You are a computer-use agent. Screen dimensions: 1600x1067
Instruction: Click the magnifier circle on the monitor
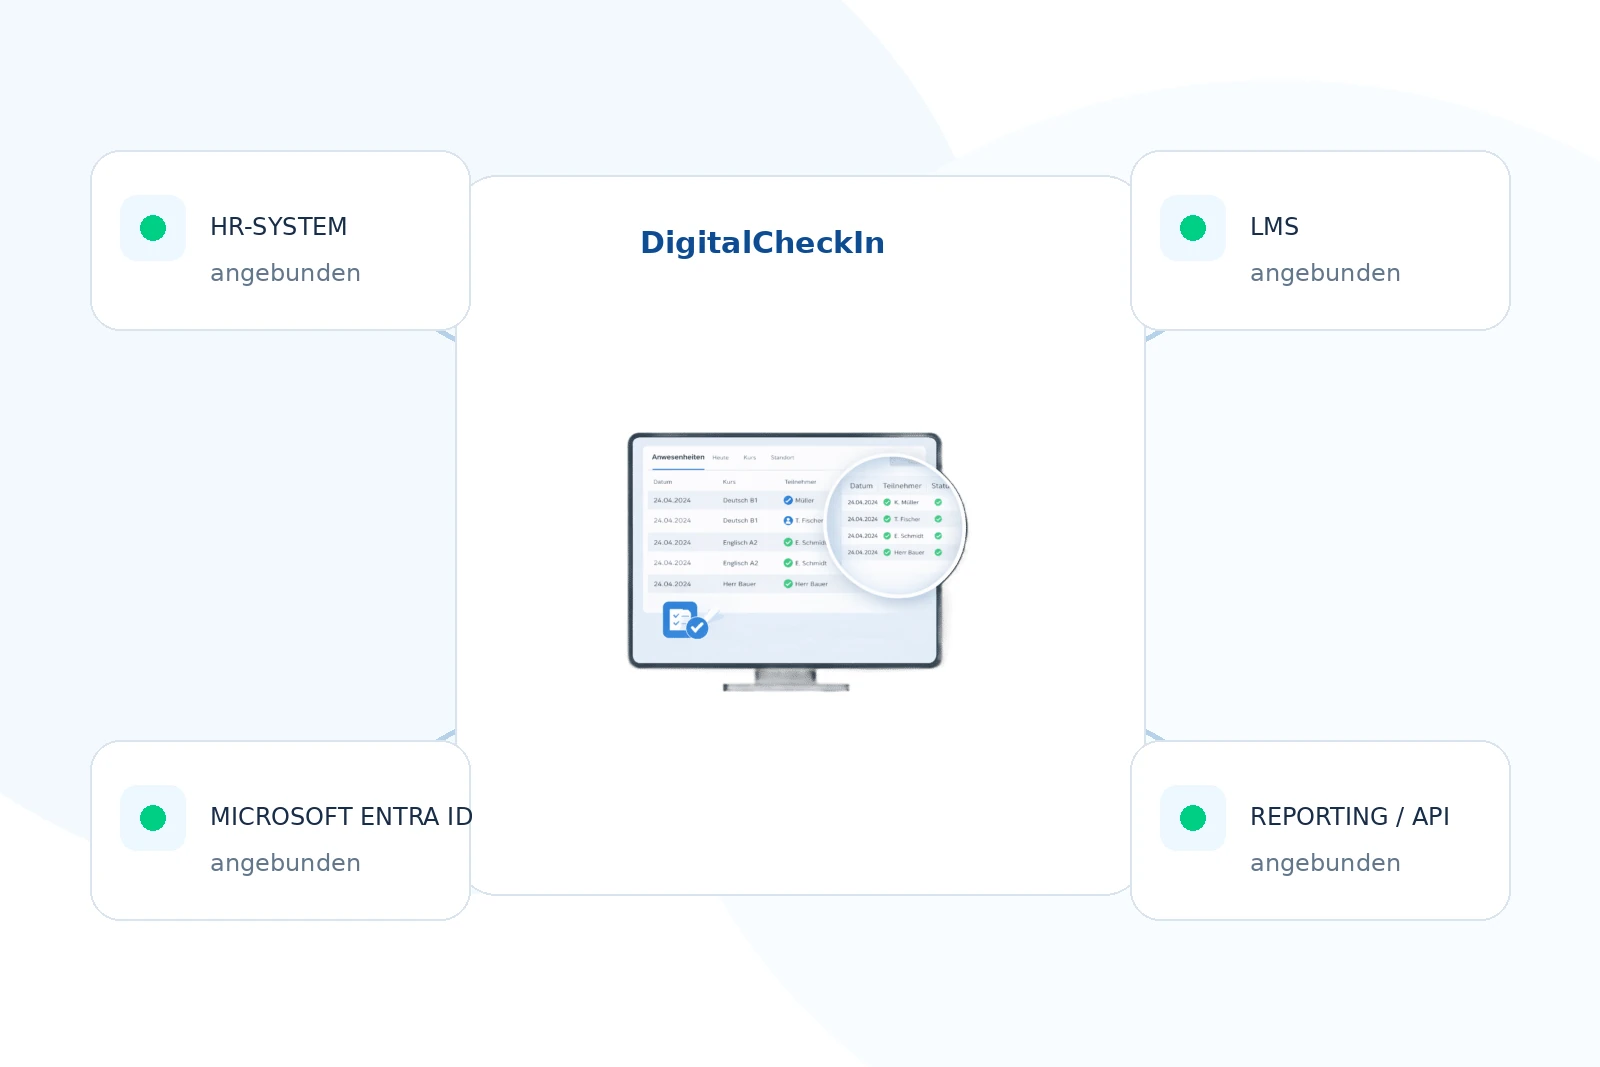coord(897,525)
